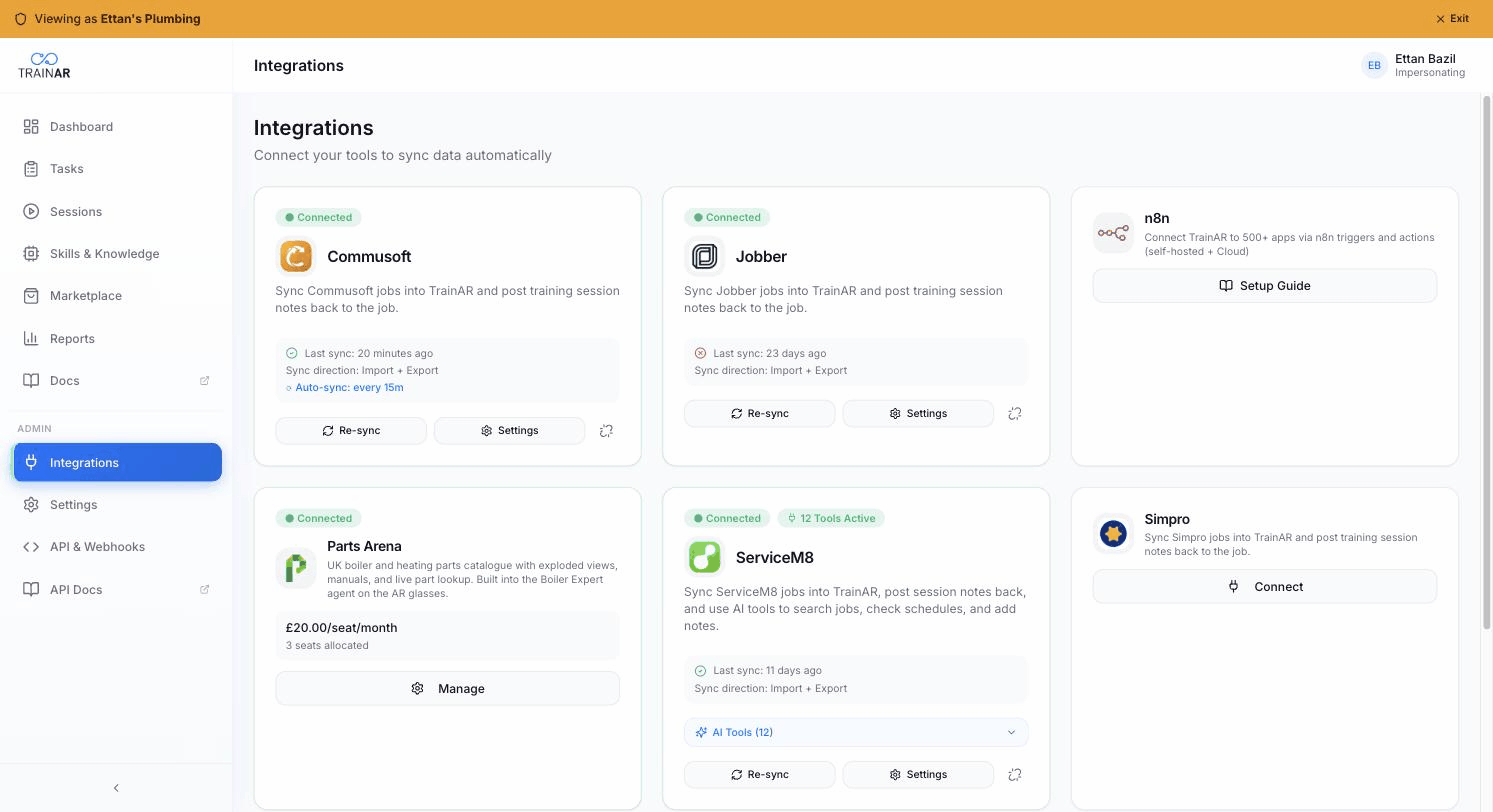Click the EB user avatar
The image size is (1493, 812).
coord(1374,65)
